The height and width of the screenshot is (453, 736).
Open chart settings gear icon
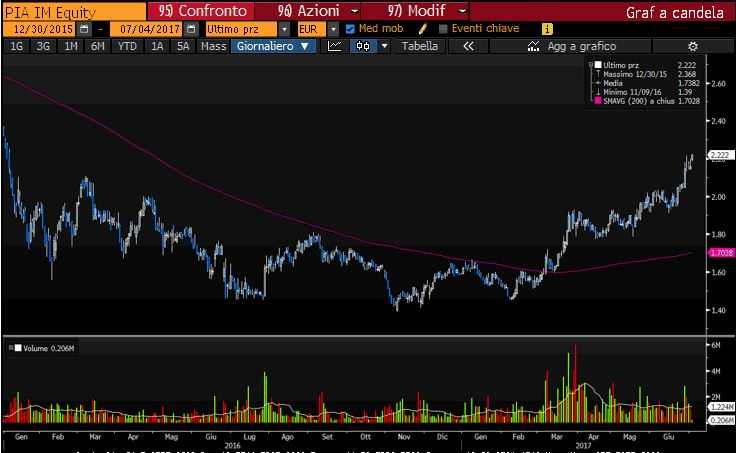point(692,46)
